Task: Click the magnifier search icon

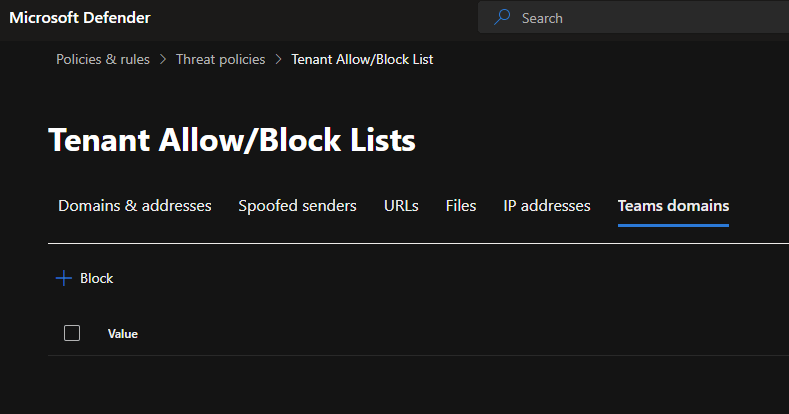Action: coord(502,18)
